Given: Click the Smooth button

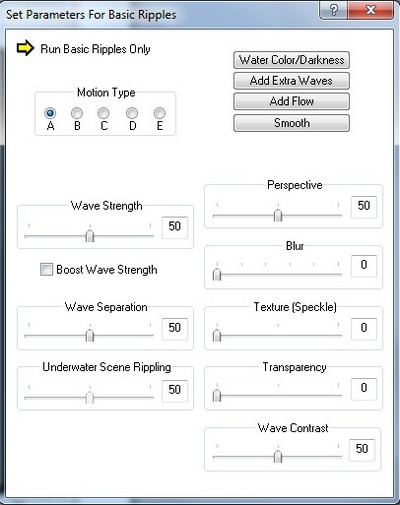Looking at the screenshot, I should pos(292,123).
